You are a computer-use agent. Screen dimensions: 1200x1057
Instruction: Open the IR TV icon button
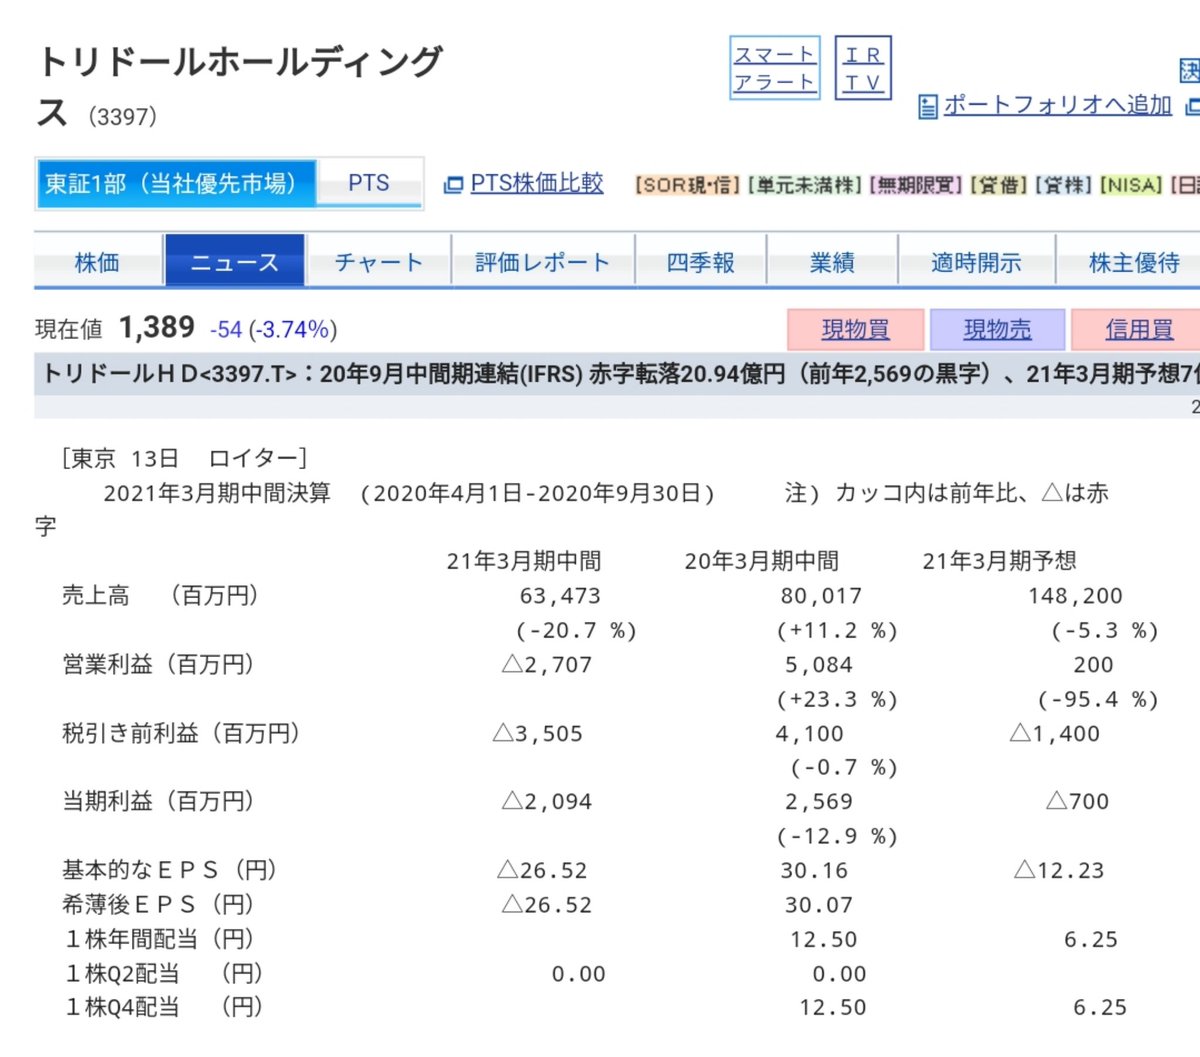click(862, 68)
